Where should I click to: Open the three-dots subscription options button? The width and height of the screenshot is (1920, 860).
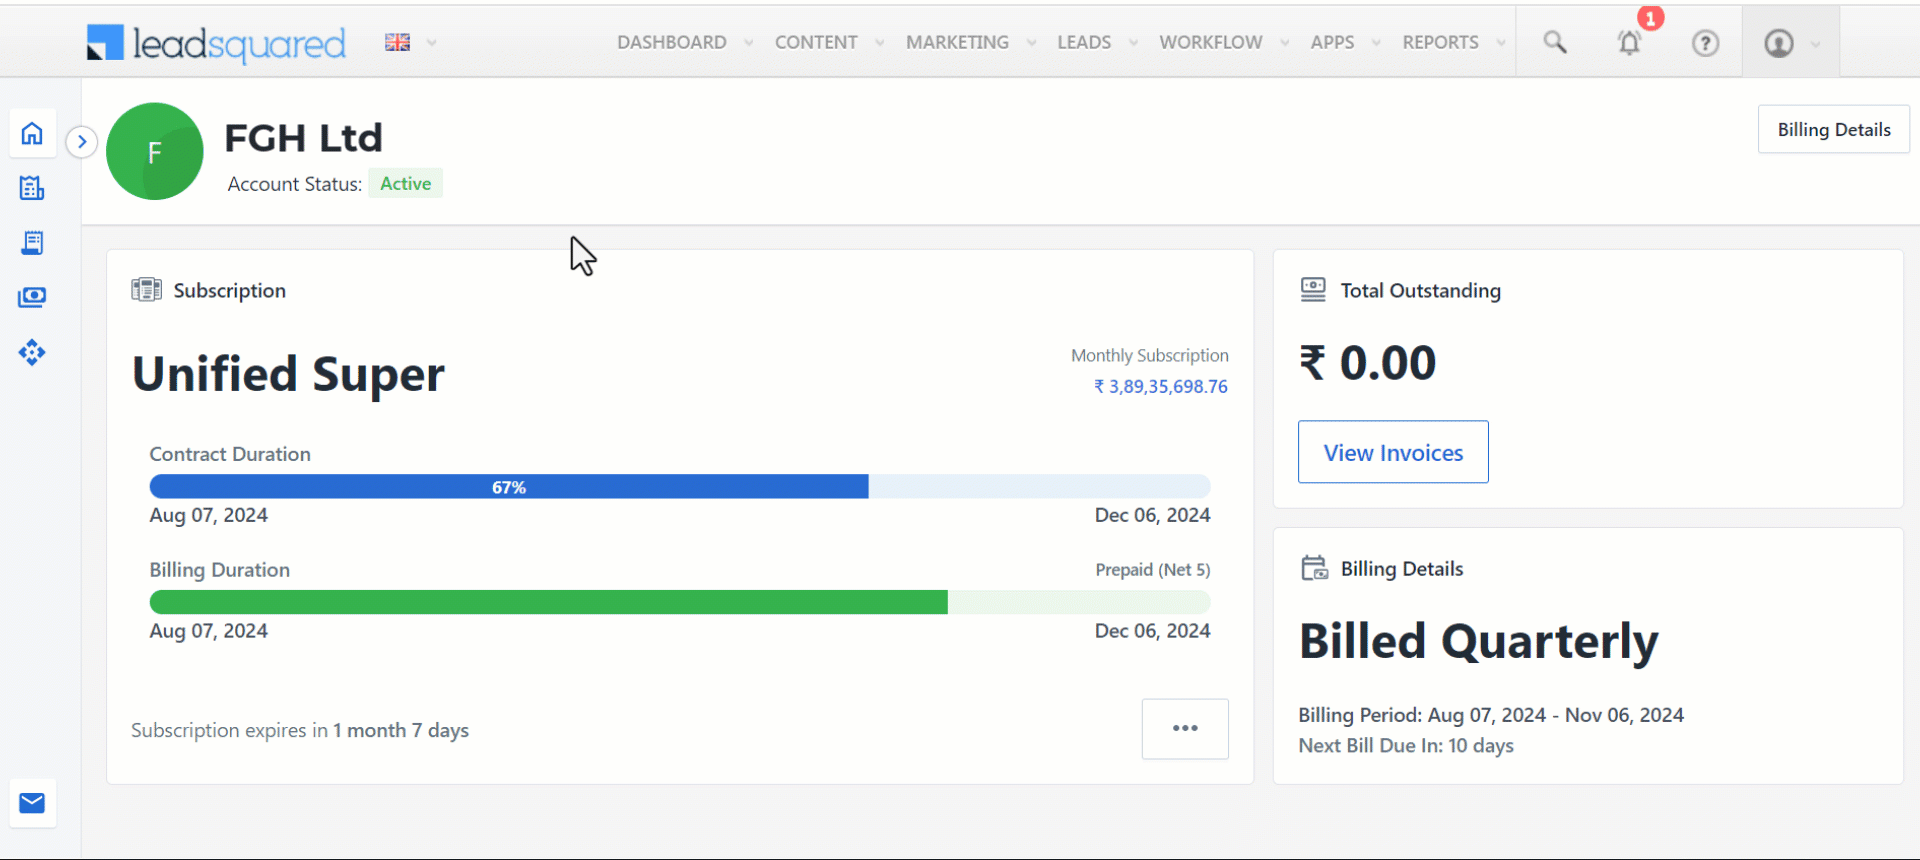point(1185,729)
